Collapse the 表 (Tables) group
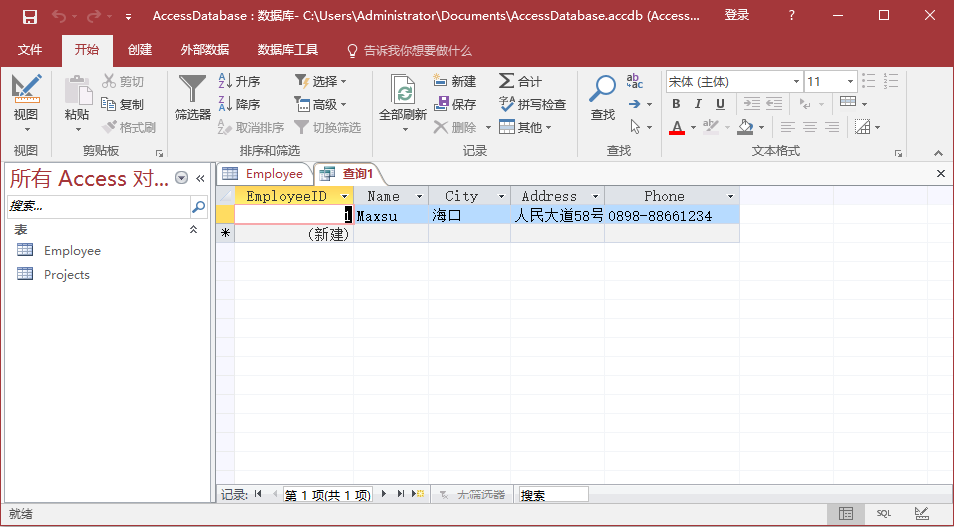The image size is (954, 527). (x=194, y=230)
